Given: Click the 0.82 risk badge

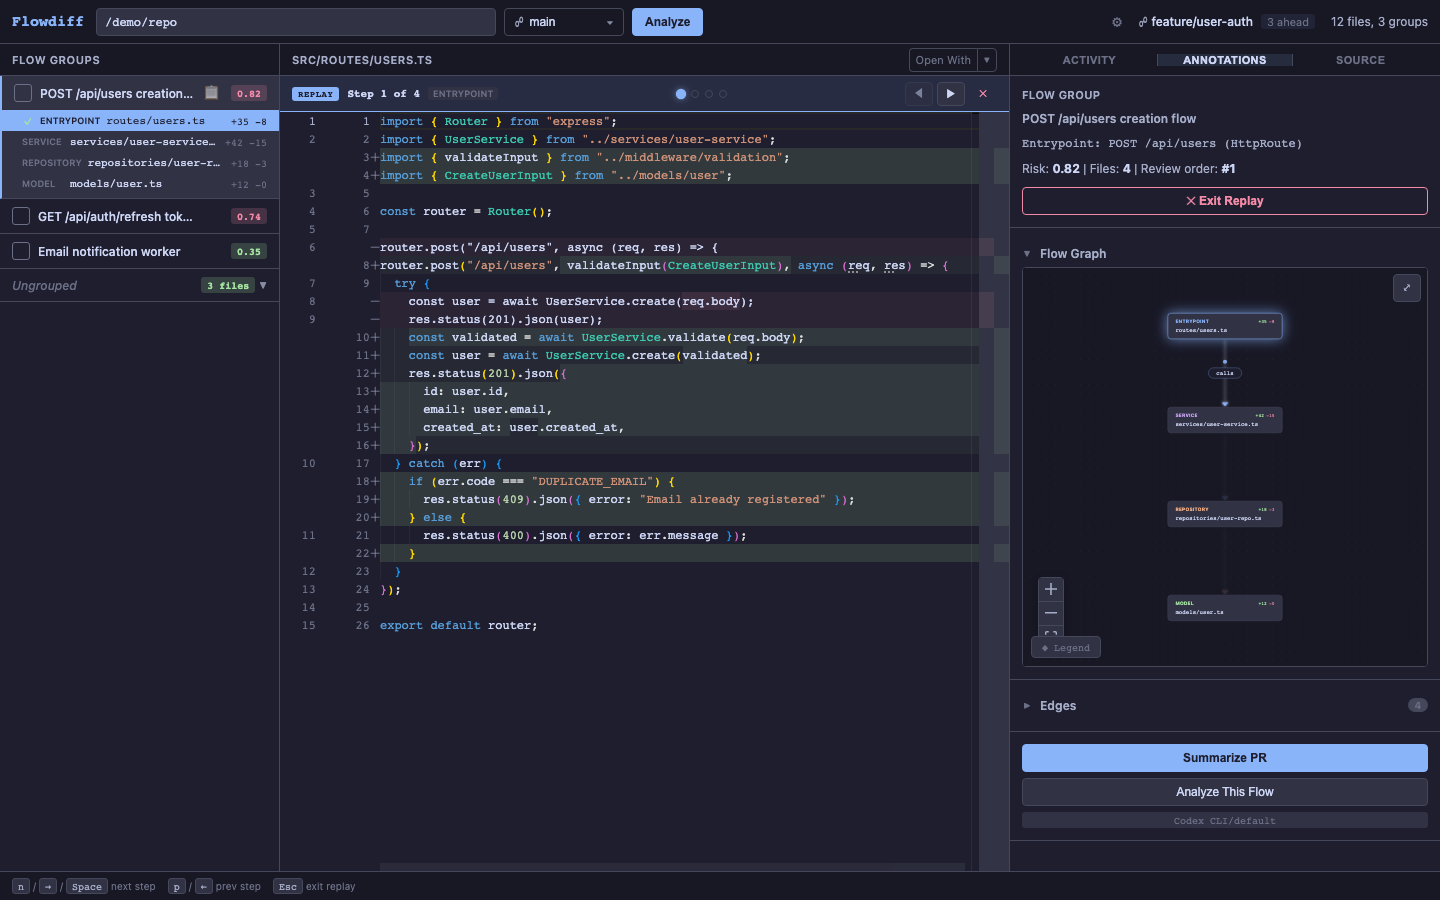Looking at the screenshot, I should 249,93.
